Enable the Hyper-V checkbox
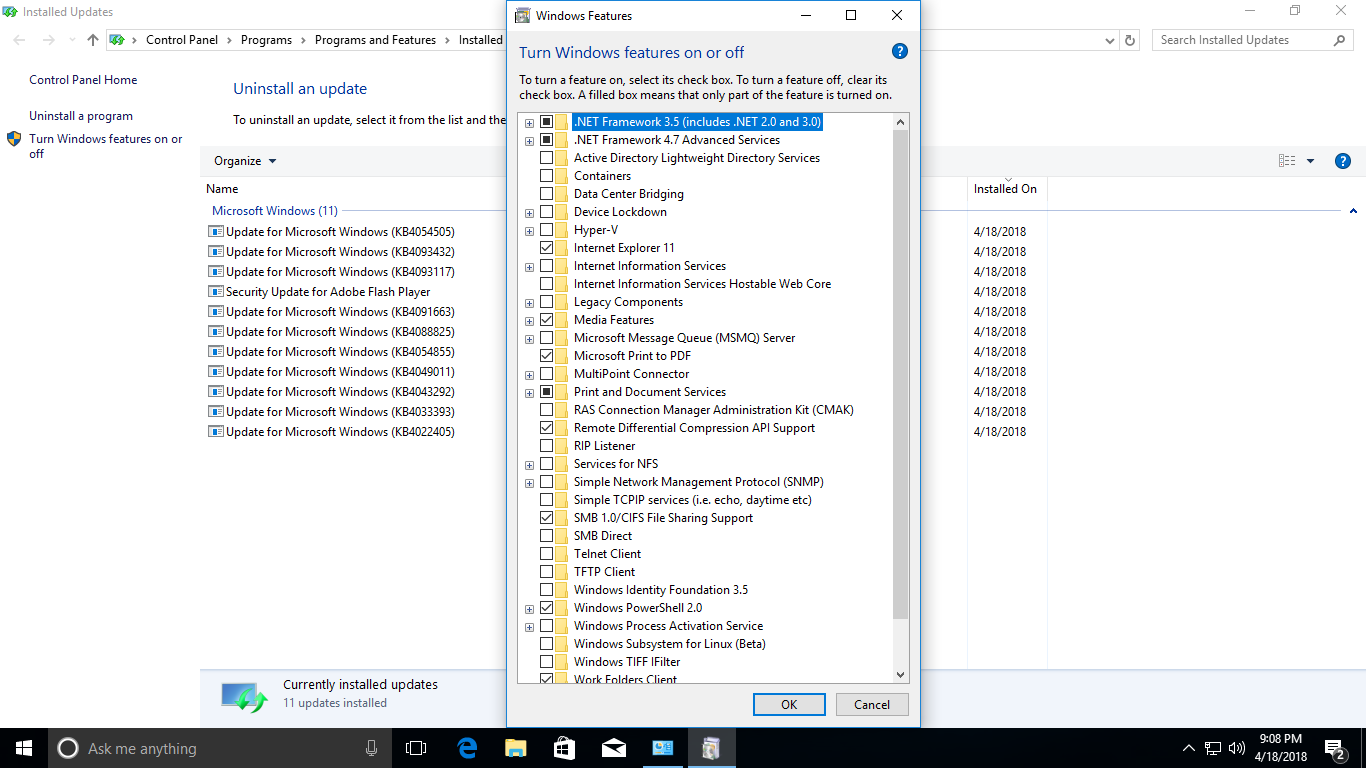Screen dimensions: 1366x768 [x=546, y=230]
